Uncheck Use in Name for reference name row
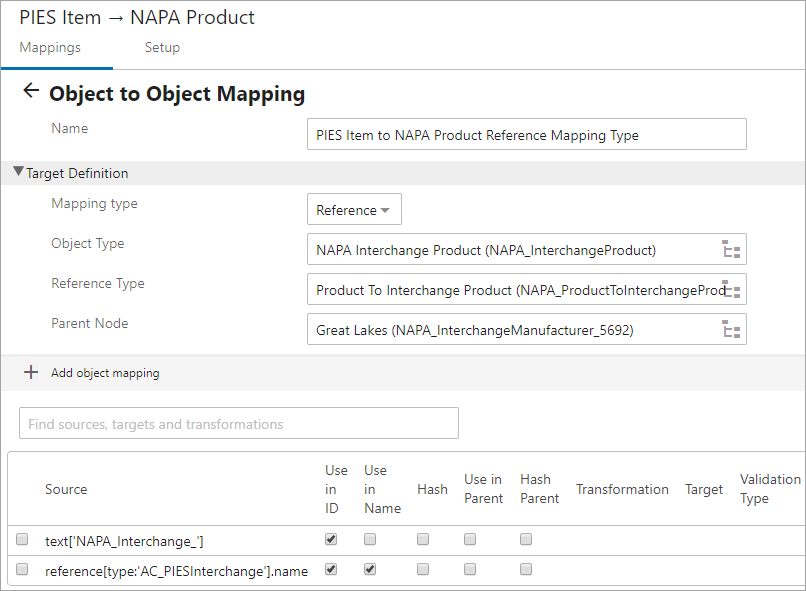The image size is (806, 591). [370, 569]
